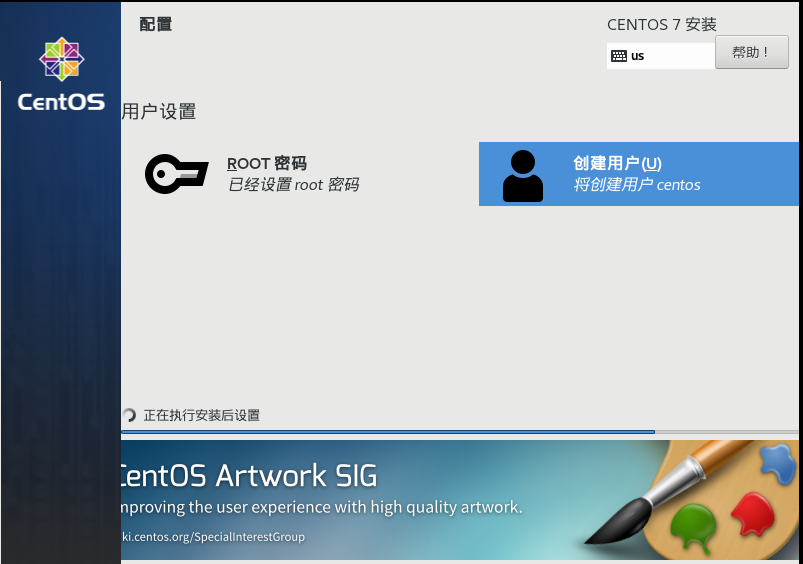The height and width of the screenshot is (564, 803).
Task: Click the 帮助! help button
Action: [x=751, y=52]
